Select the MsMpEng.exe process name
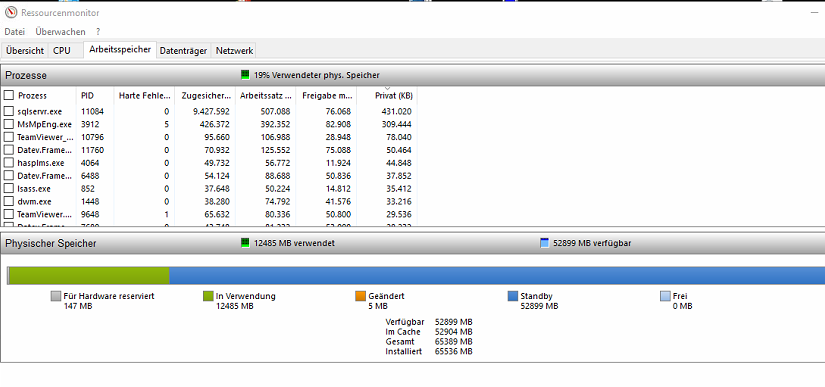Viewport: 825px width, 387px height. [44, 124]
